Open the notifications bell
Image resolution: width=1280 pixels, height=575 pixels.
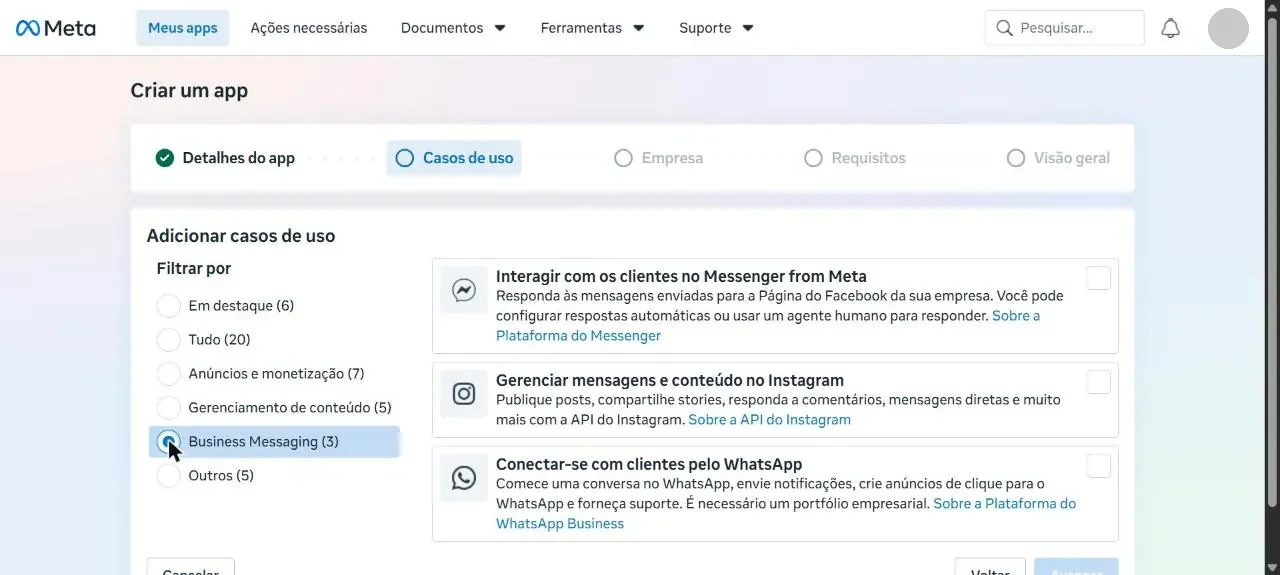[x=1170, y=28]
